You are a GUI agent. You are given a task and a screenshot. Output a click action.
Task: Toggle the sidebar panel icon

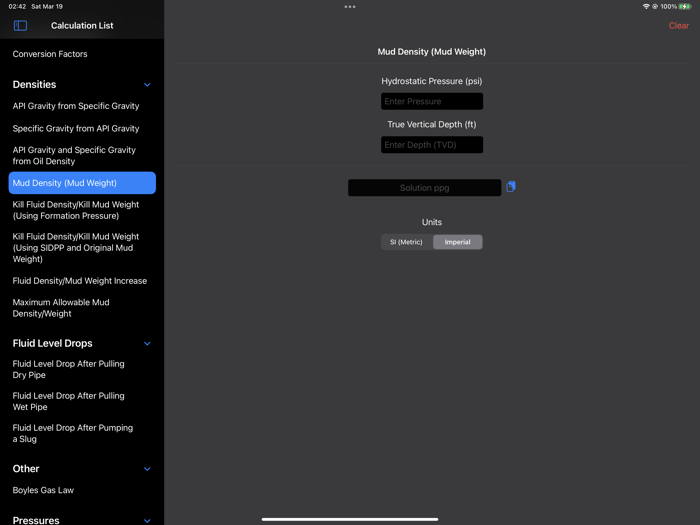point(20,26)
